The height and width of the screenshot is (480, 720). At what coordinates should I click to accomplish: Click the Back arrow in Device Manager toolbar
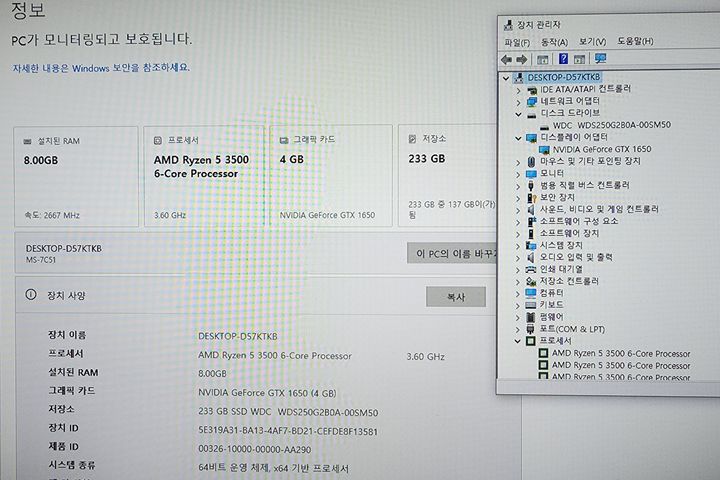click(x=506, y=59)
